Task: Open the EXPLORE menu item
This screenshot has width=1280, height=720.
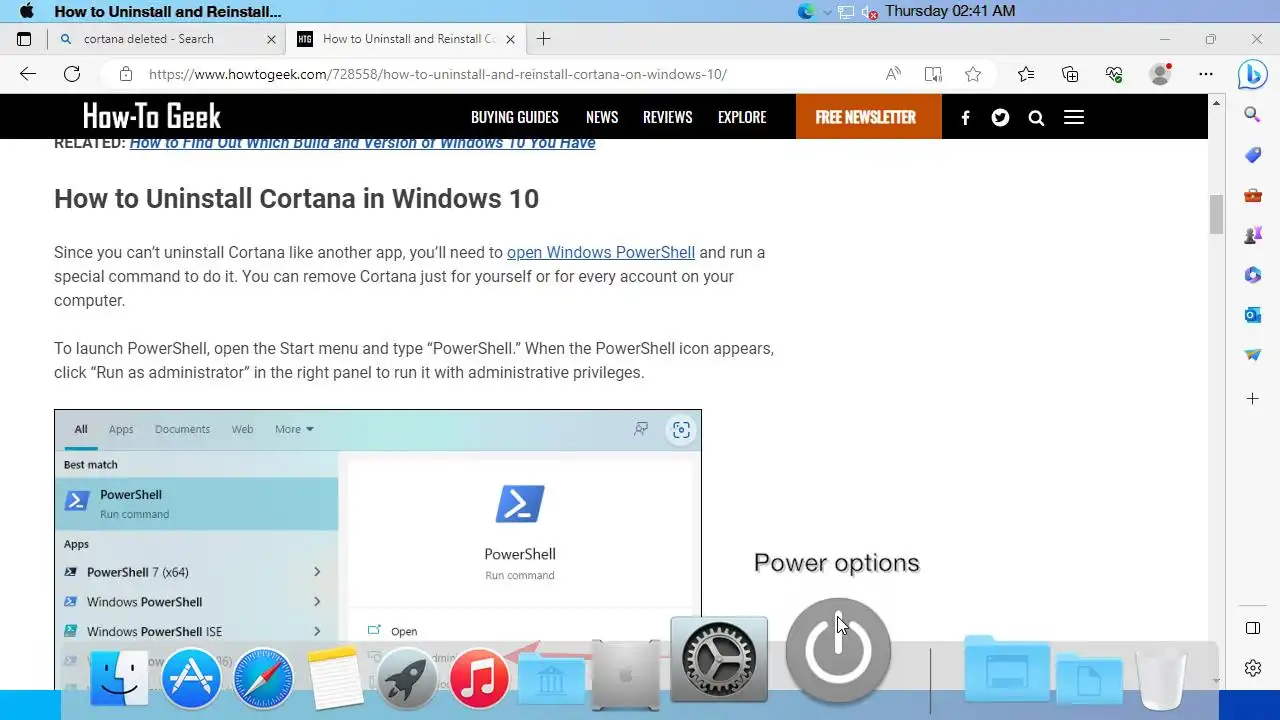Action: pyautogui.click(x=742, y=117)
